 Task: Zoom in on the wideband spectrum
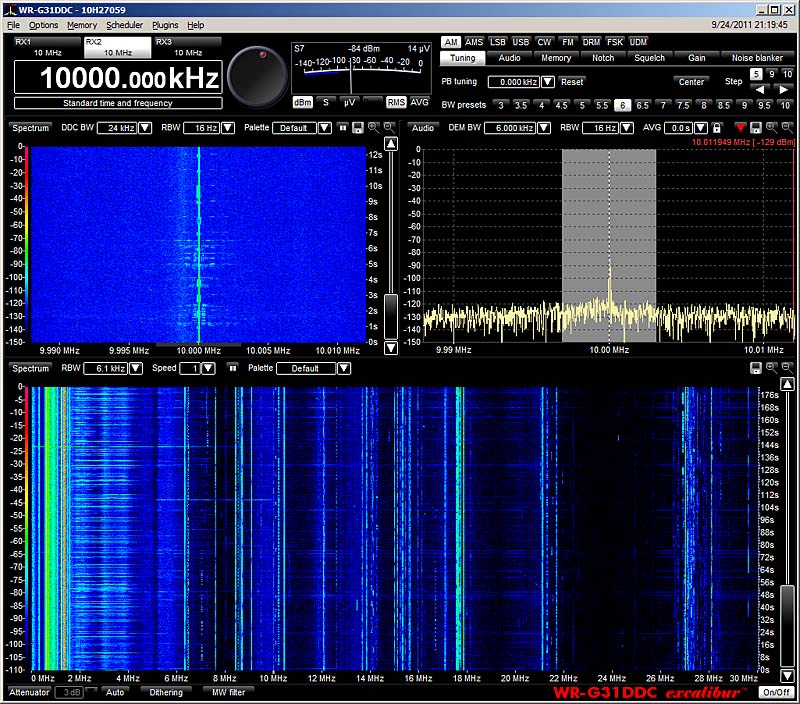pyautogui.click(x=772, y=368)
